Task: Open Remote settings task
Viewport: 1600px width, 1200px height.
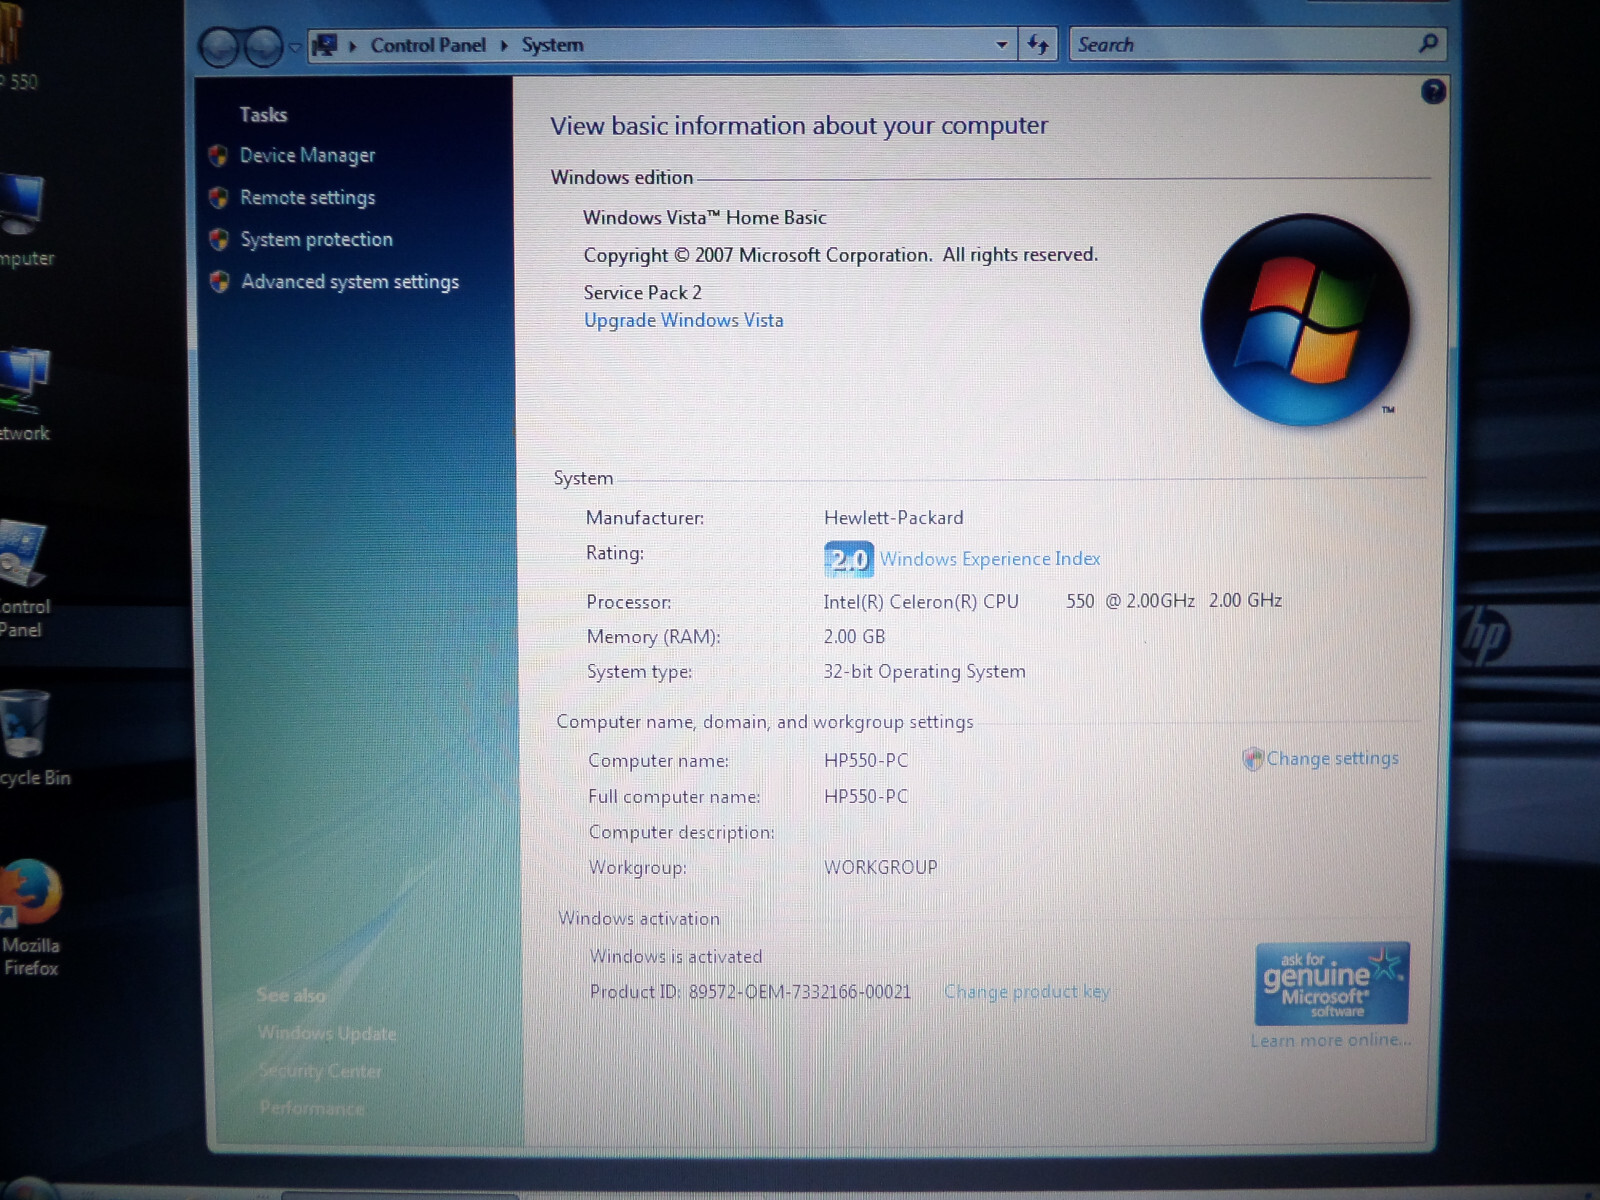Action: (307, 198)
